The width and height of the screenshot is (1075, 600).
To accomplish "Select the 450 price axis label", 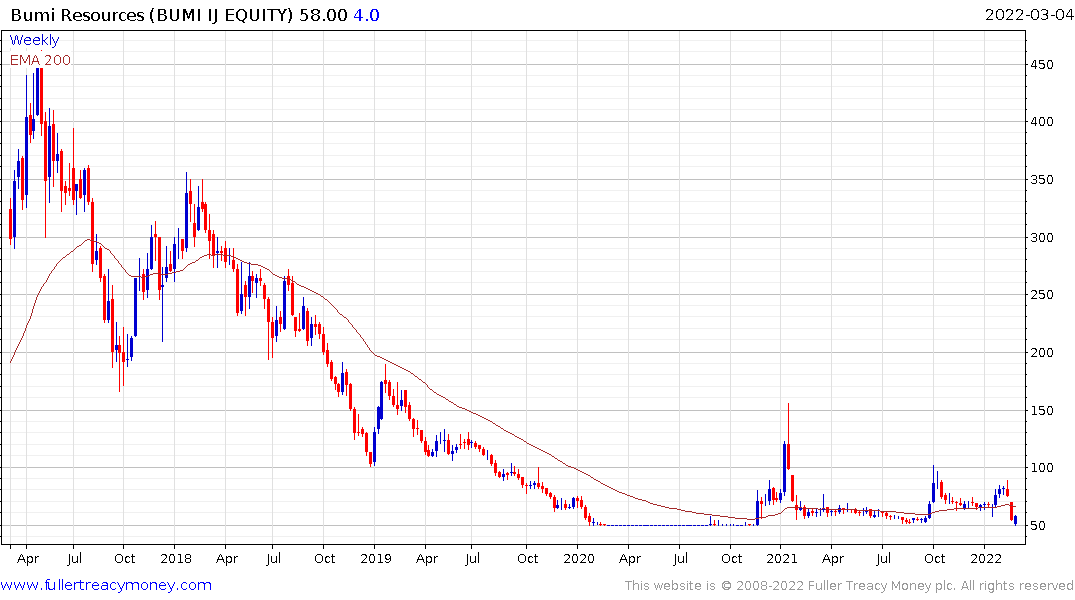I will pyautogui.click(x=1042, y=64).
